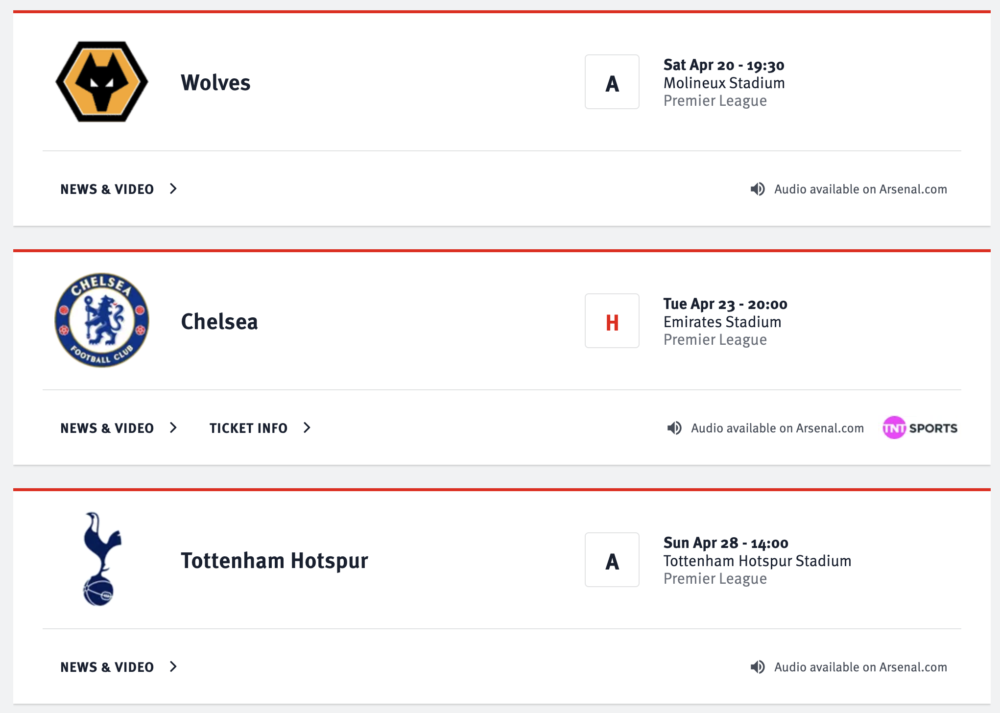
Task: Click the Chelsea club crest
Action: (x=102, y=320)
